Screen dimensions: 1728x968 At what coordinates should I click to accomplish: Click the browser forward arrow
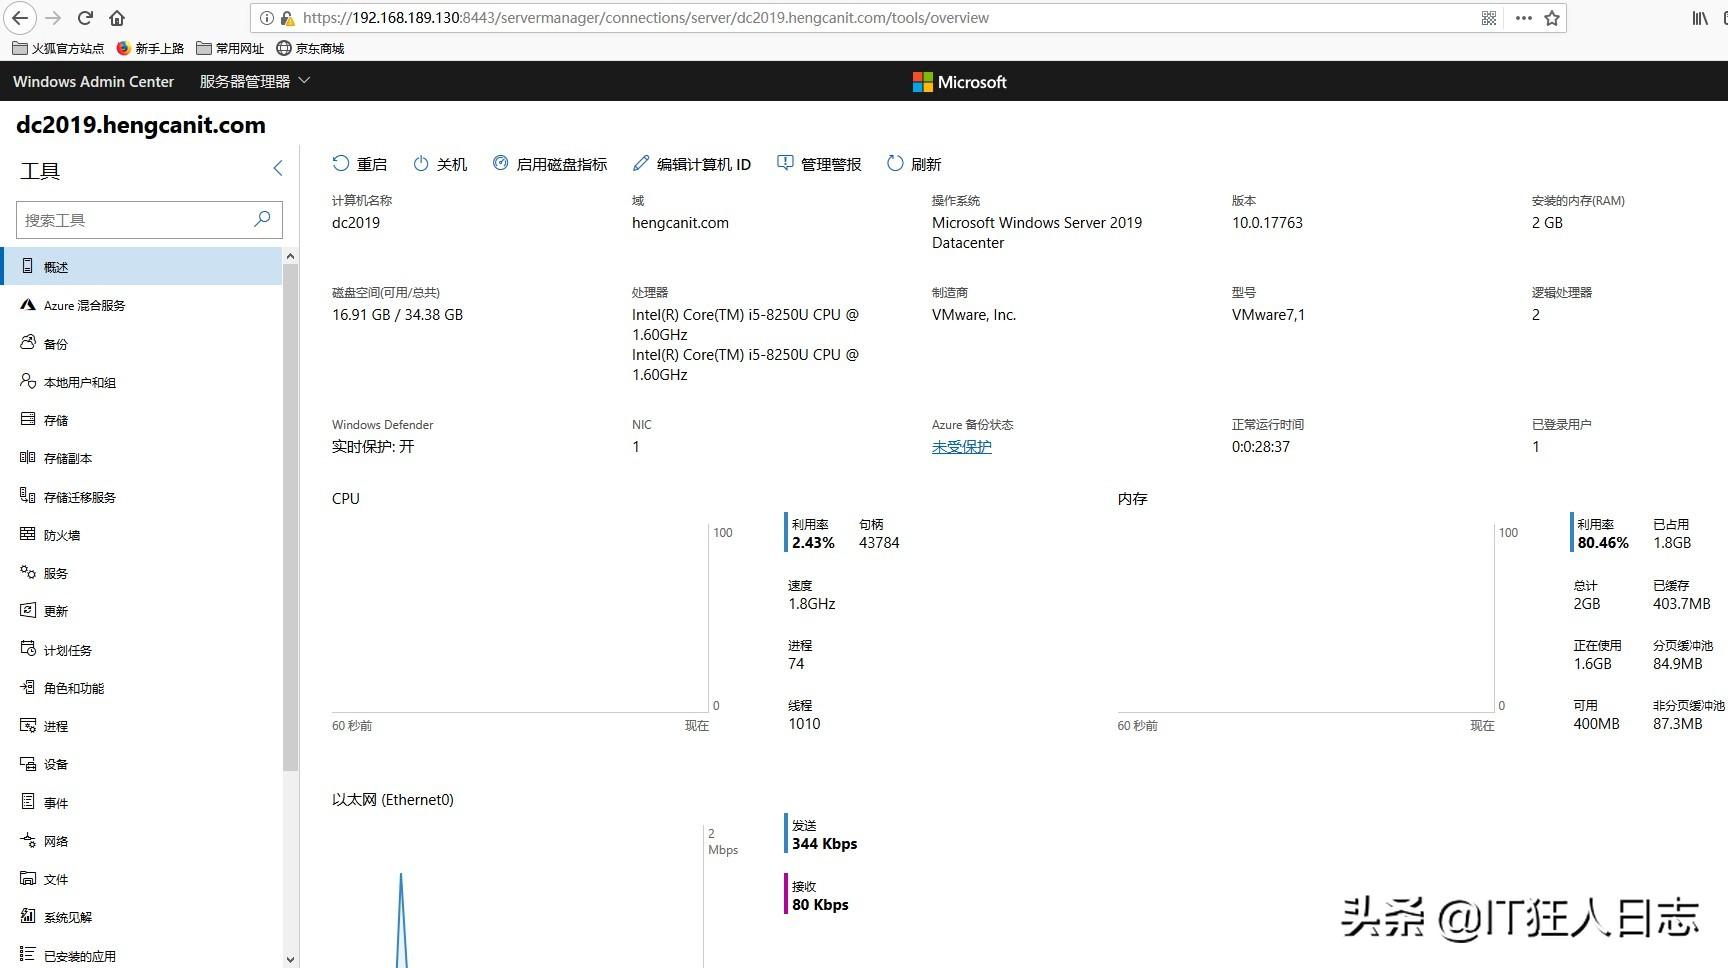pyautogui.click(x=53, y=18)
